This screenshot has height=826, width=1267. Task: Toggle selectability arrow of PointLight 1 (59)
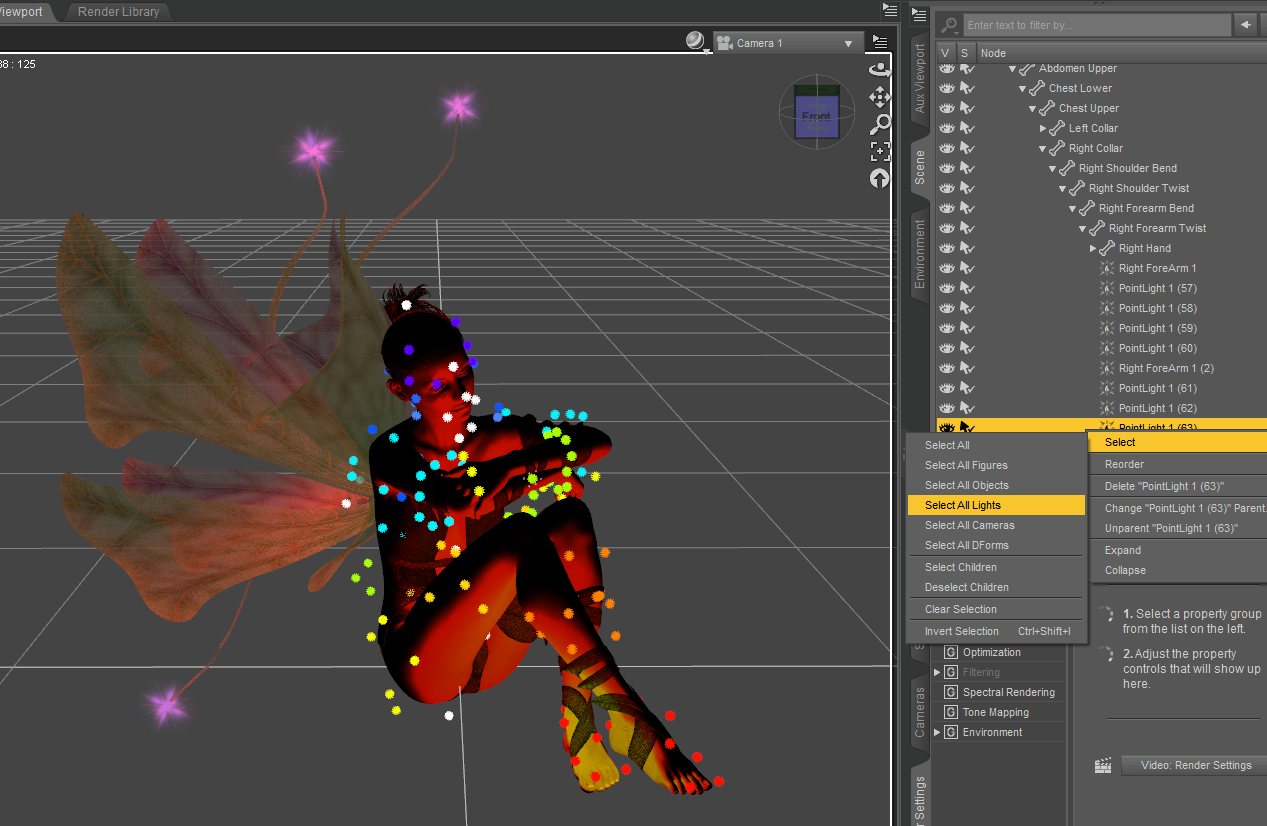tap(967, 328)
